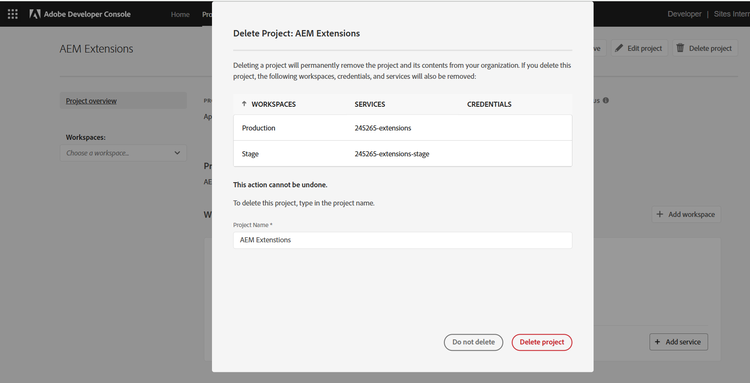Cancel with Do not delete button
This screenshot has height=383, width=750.
[x=473, y=342]
